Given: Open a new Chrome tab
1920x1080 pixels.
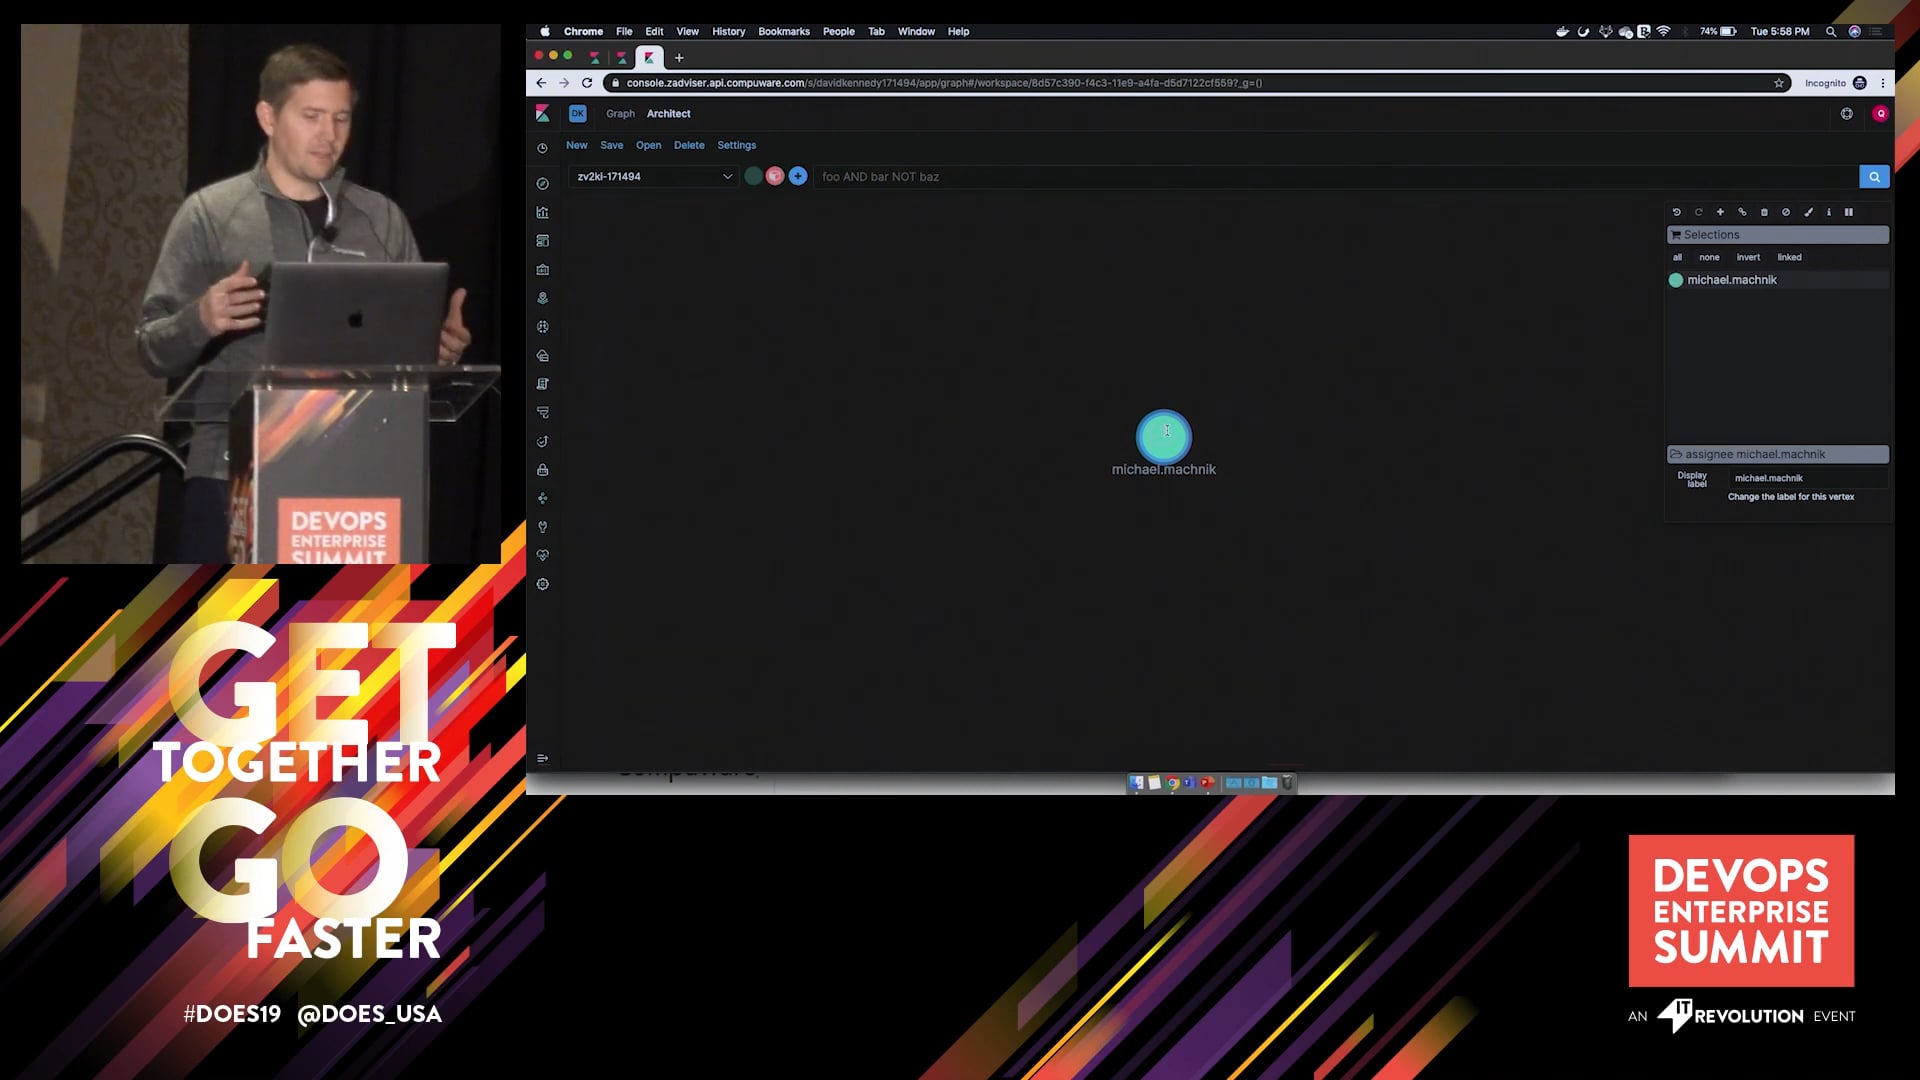Looking at the screenshot, I should click(679, 58).
